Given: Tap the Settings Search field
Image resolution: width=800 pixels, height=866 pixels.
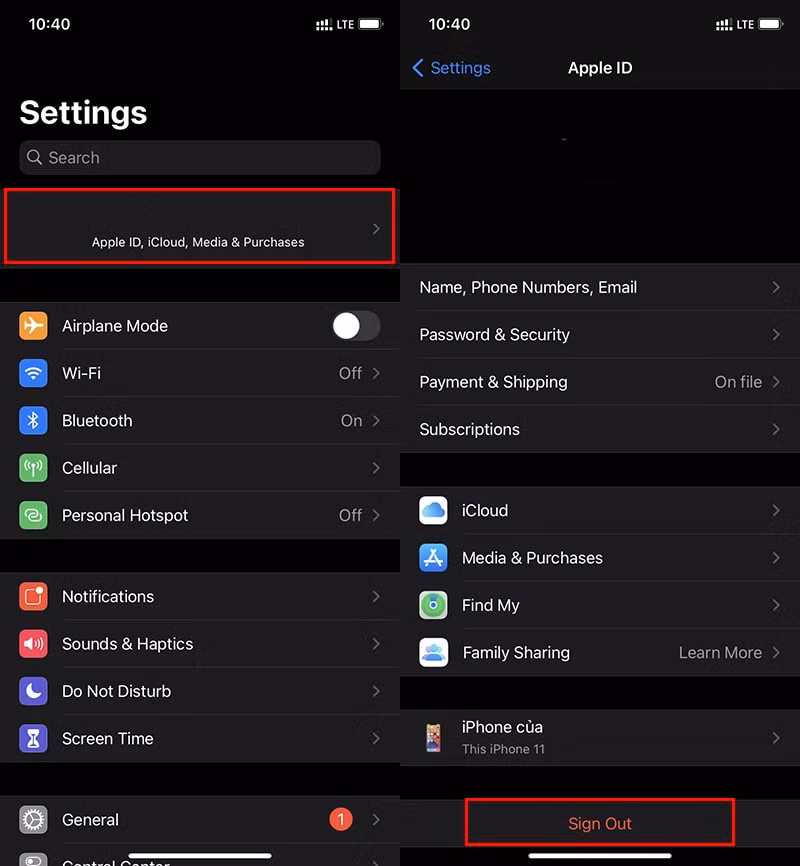Looking at the screenshot, I should tap(200, 157).
